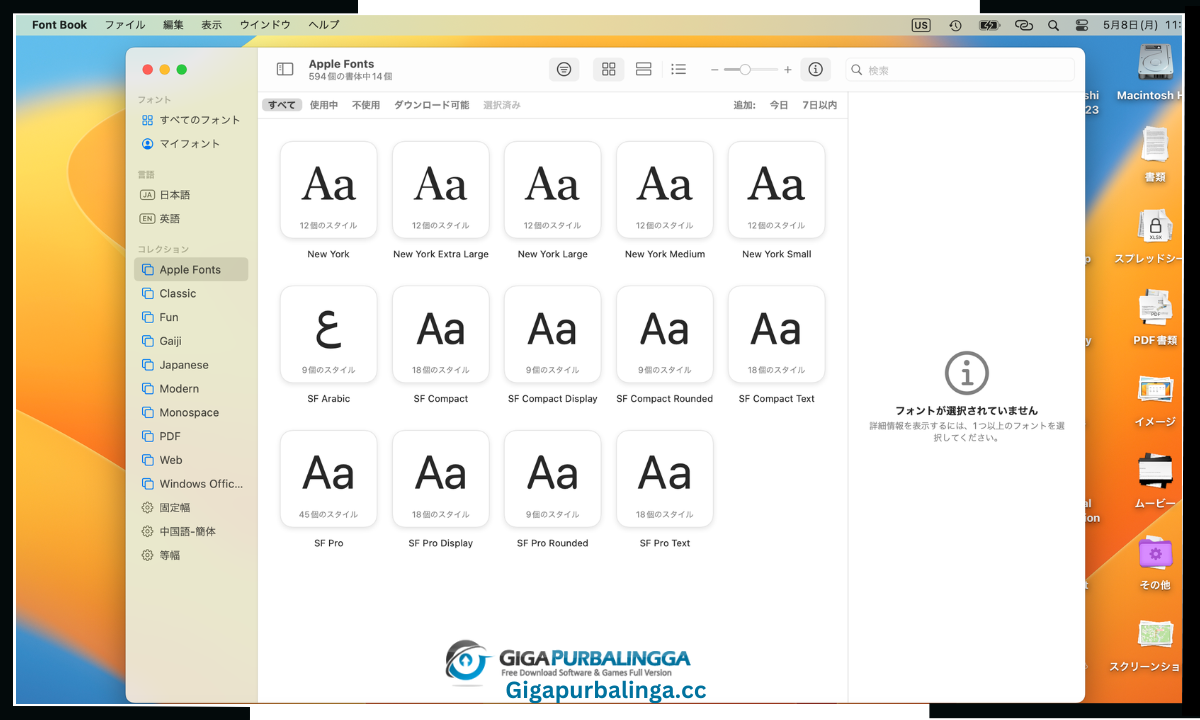Select the New York Small font
Image resolution: width=1200 pixels, height=720 pixels.
point(777,190)
